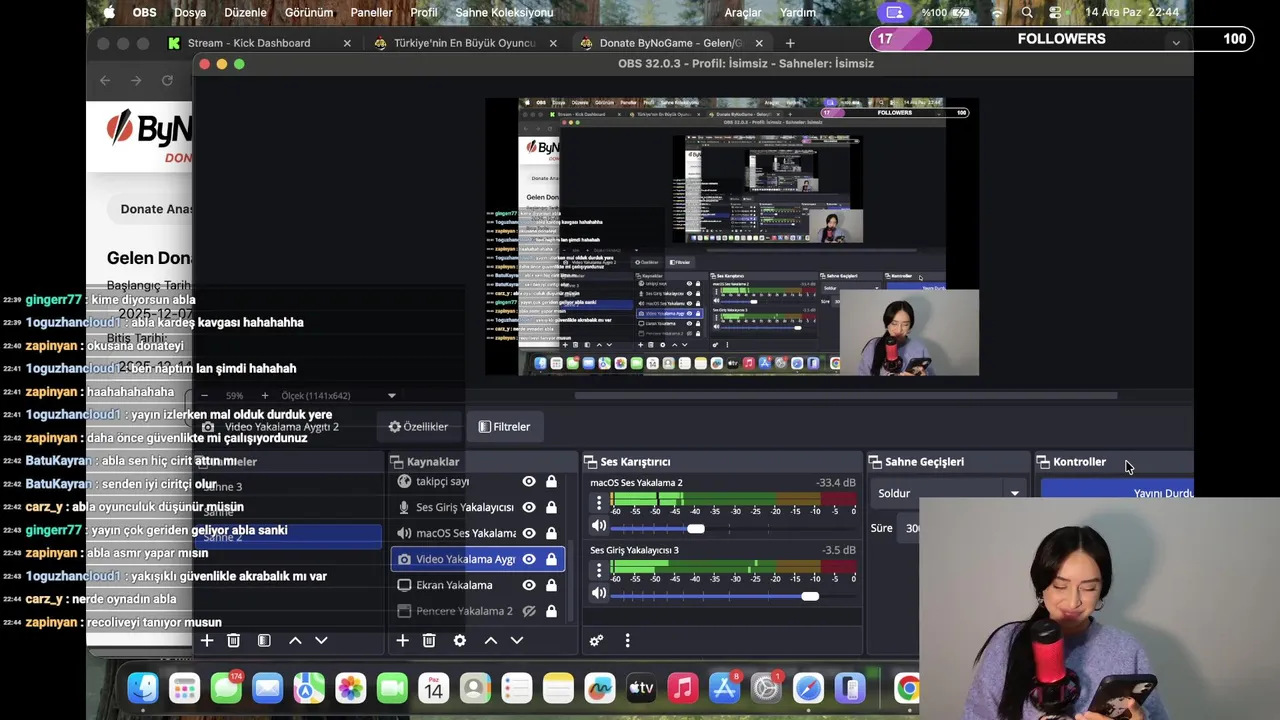Open Düzenle menu

click(246, 13)
